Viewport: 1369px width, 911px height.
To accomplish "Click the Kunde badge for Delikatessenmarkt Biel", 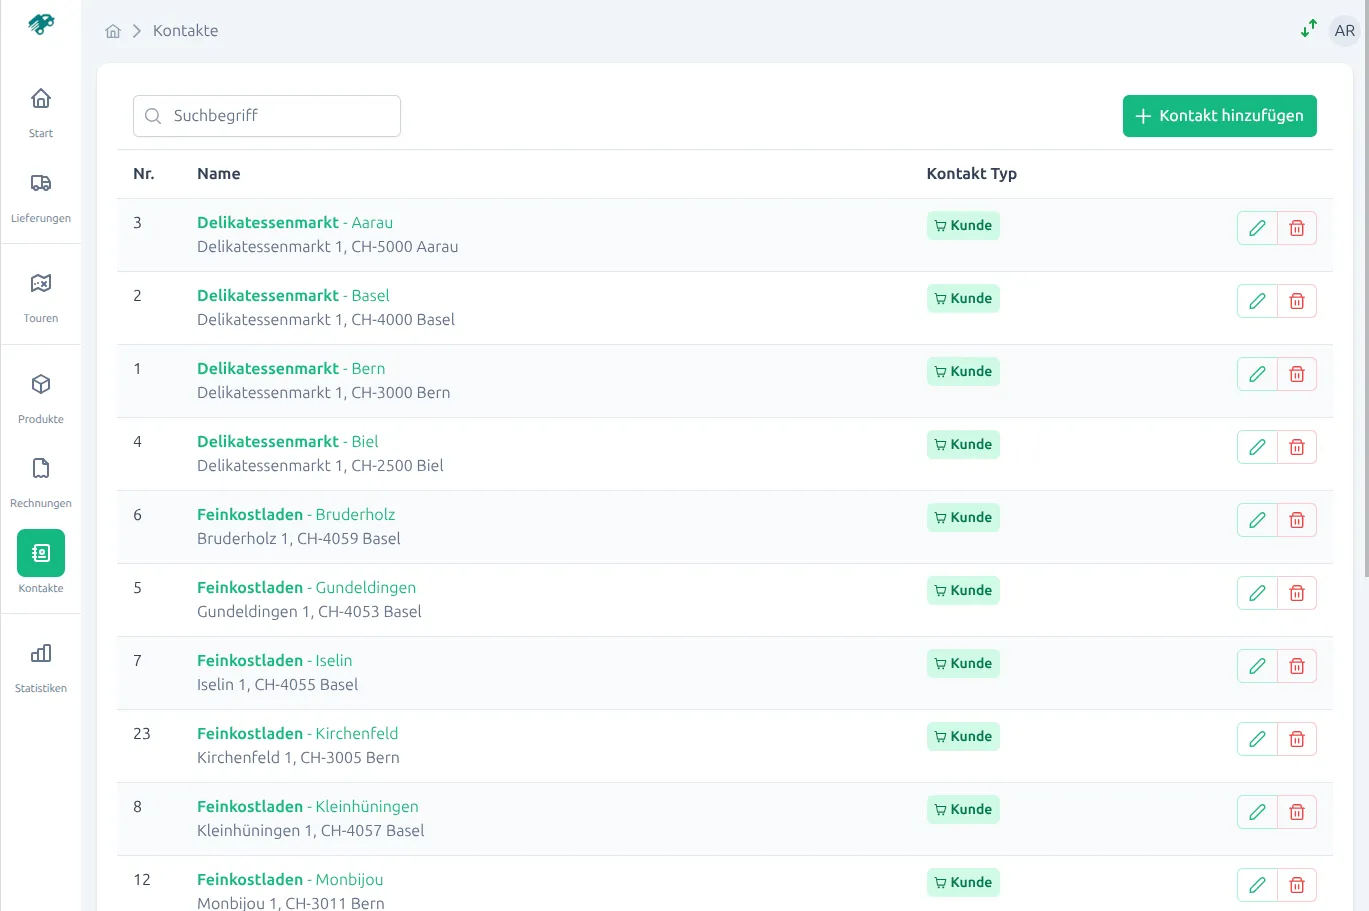I will point(962,444).
